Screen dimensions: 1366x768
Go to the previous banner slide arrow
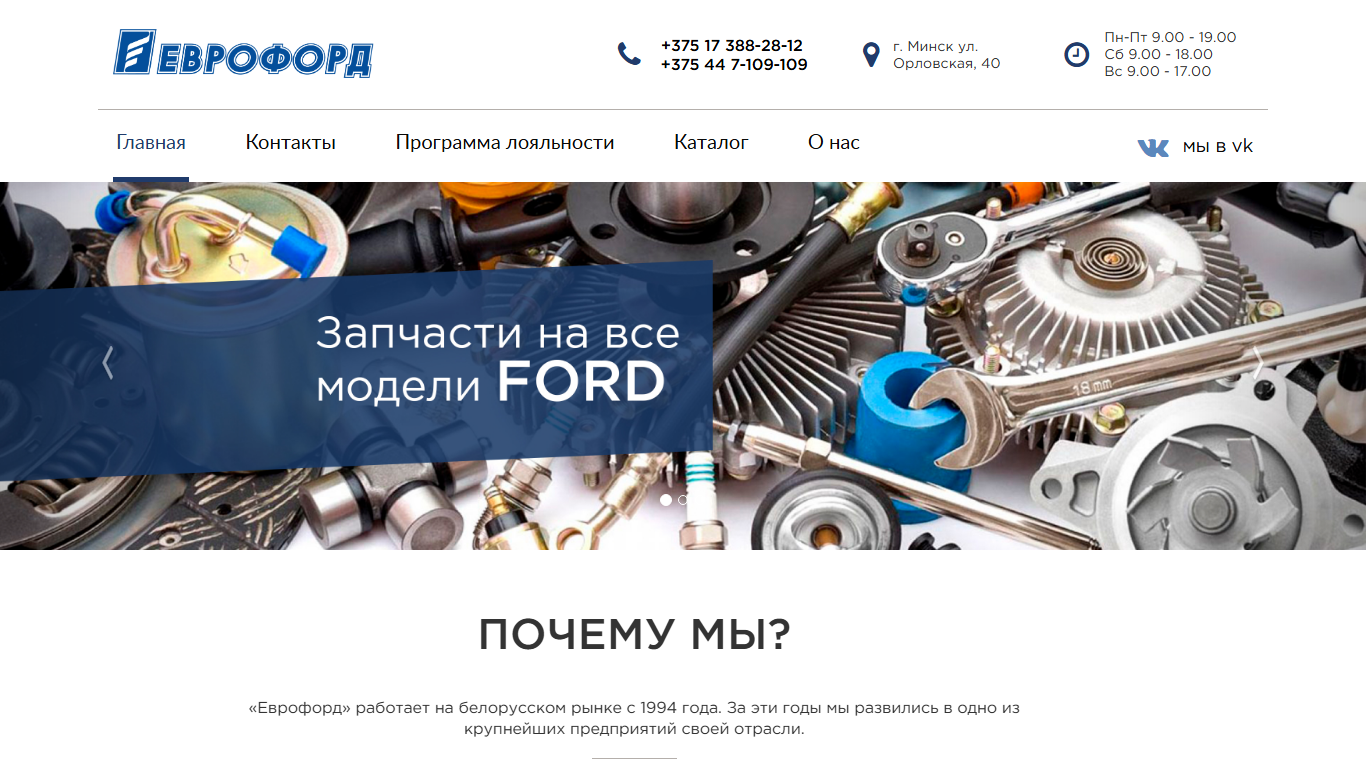(108, 362)
